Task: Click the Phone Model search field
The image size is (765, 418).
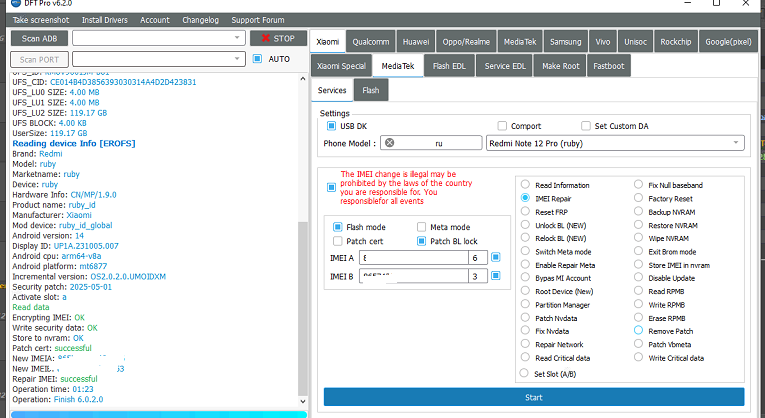Action: (431, 143)
